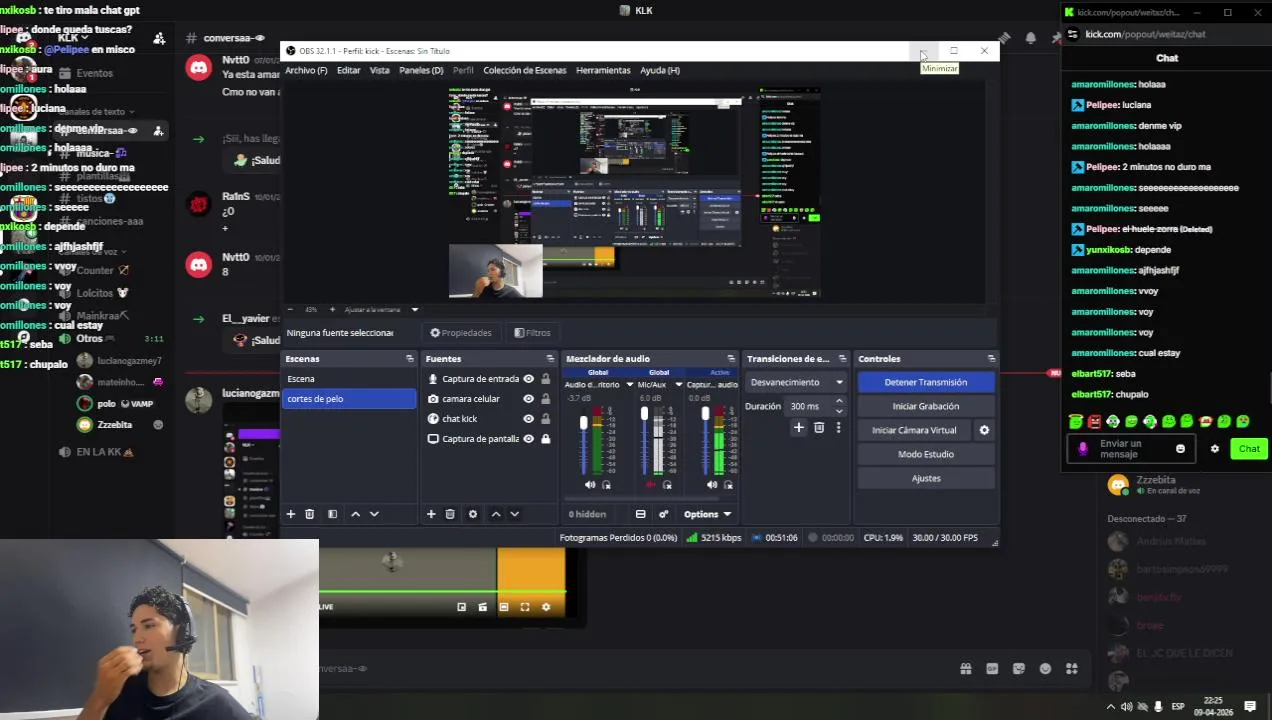This screenshot has height=720, width=1272.
Task: Mute Audio del escritorio channel
Action: click(589, 485)
